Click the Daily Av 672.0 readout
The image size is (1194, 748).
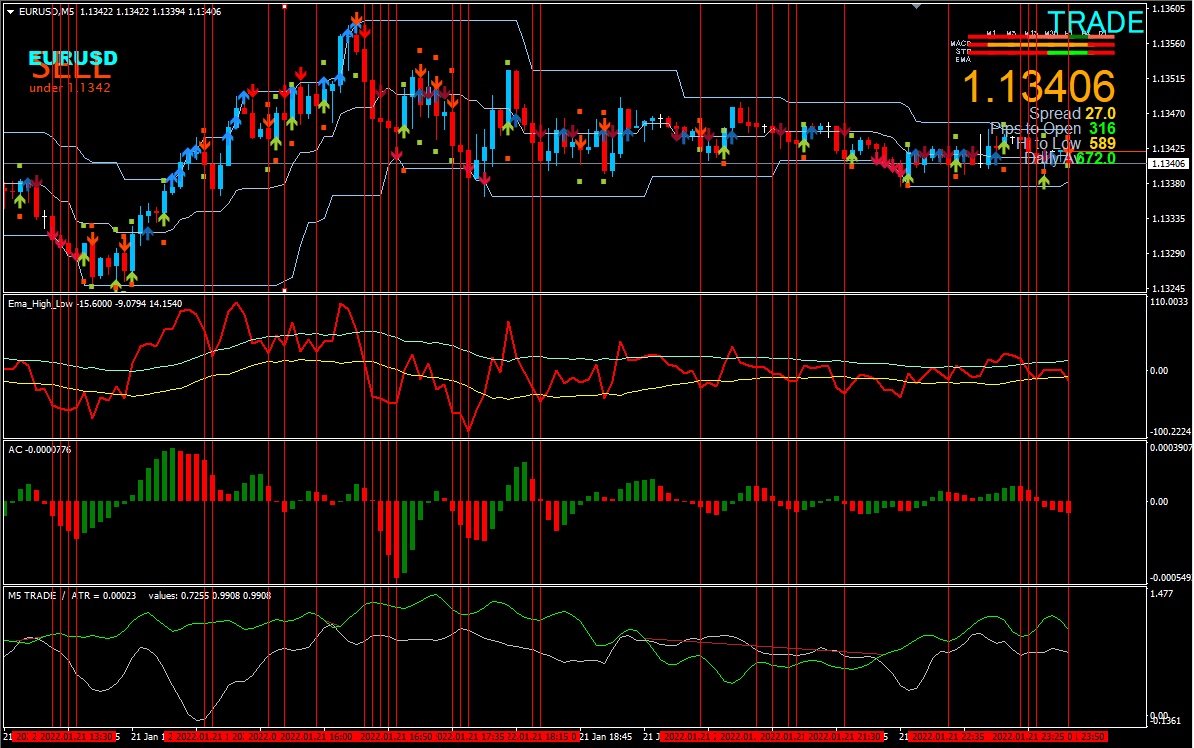pyautogui.click(x=1070, y=158)
